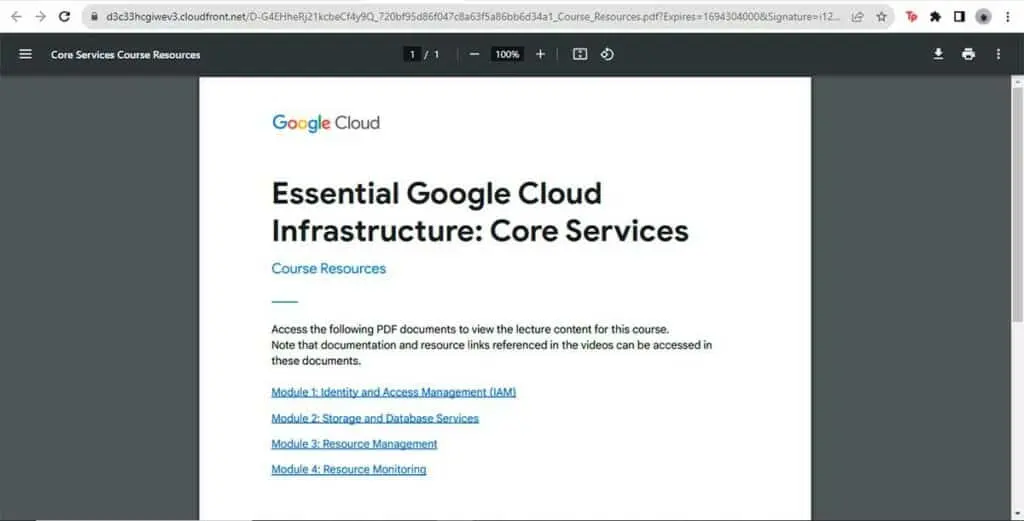Open Module 4: Resource Monitoring link
The image size is (1024, 521).
349,469
